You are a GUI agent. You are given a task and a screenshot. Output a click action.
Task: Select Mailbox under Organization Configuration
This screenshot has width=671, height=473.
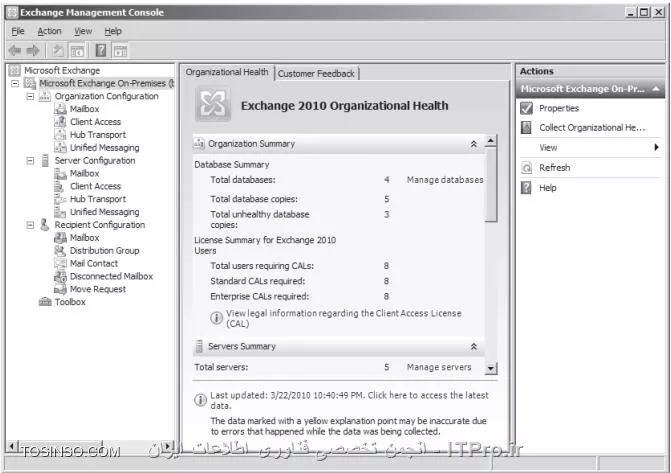[84, 109]
